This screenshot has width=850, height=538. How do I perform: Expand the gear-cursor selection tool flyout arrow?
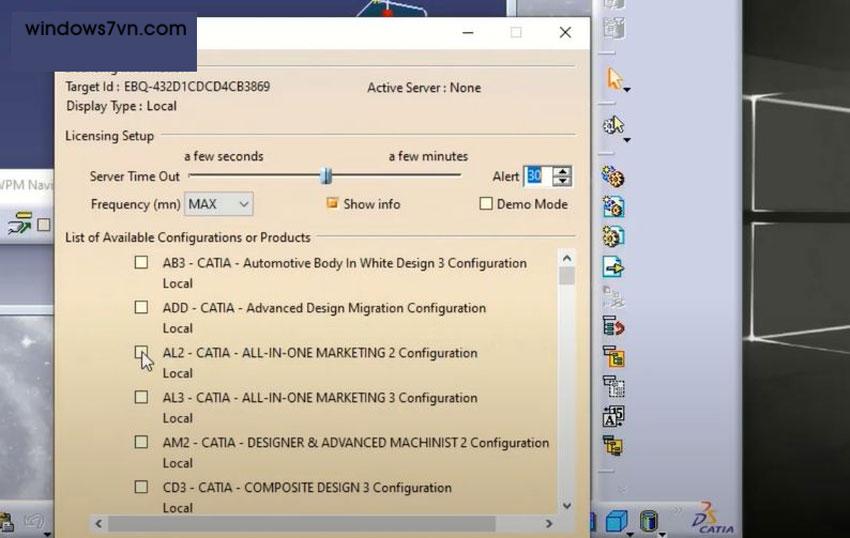click(627, 140)
